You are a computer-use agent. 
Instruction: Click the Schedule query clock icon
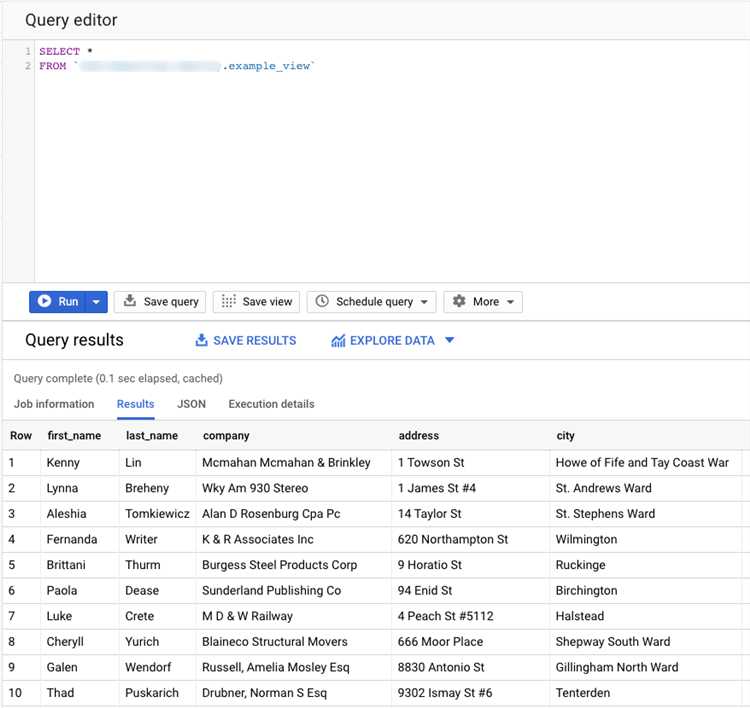point(322,301)
